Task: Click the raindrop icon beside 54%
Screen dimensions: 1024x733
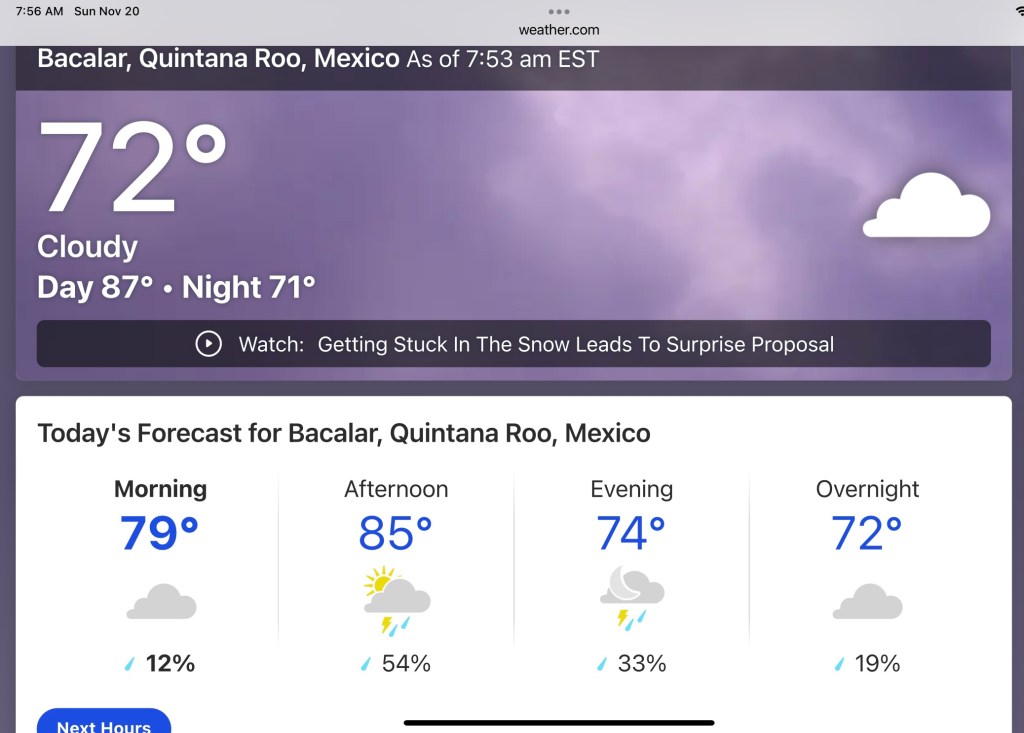Action: click(365, 664)
